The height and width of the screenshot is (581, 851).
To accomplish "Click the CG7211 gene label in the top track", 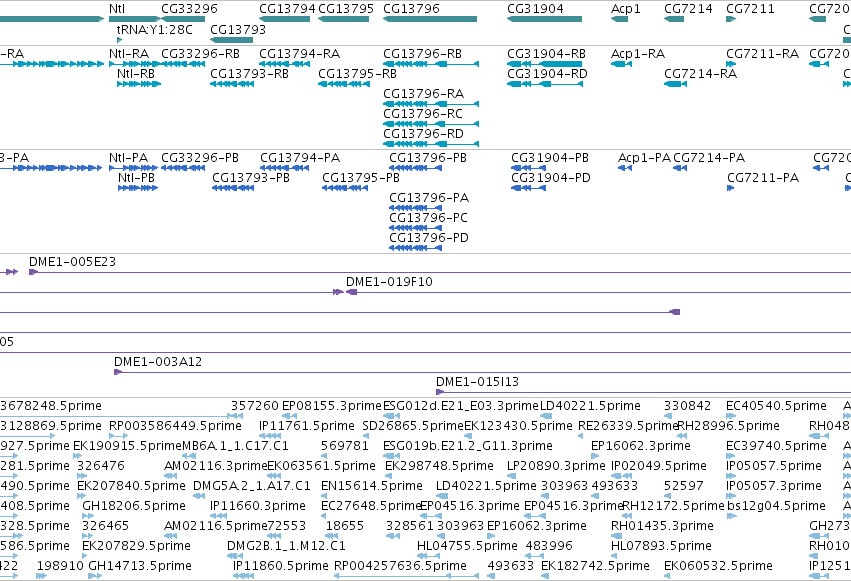I will coord(750,9).
